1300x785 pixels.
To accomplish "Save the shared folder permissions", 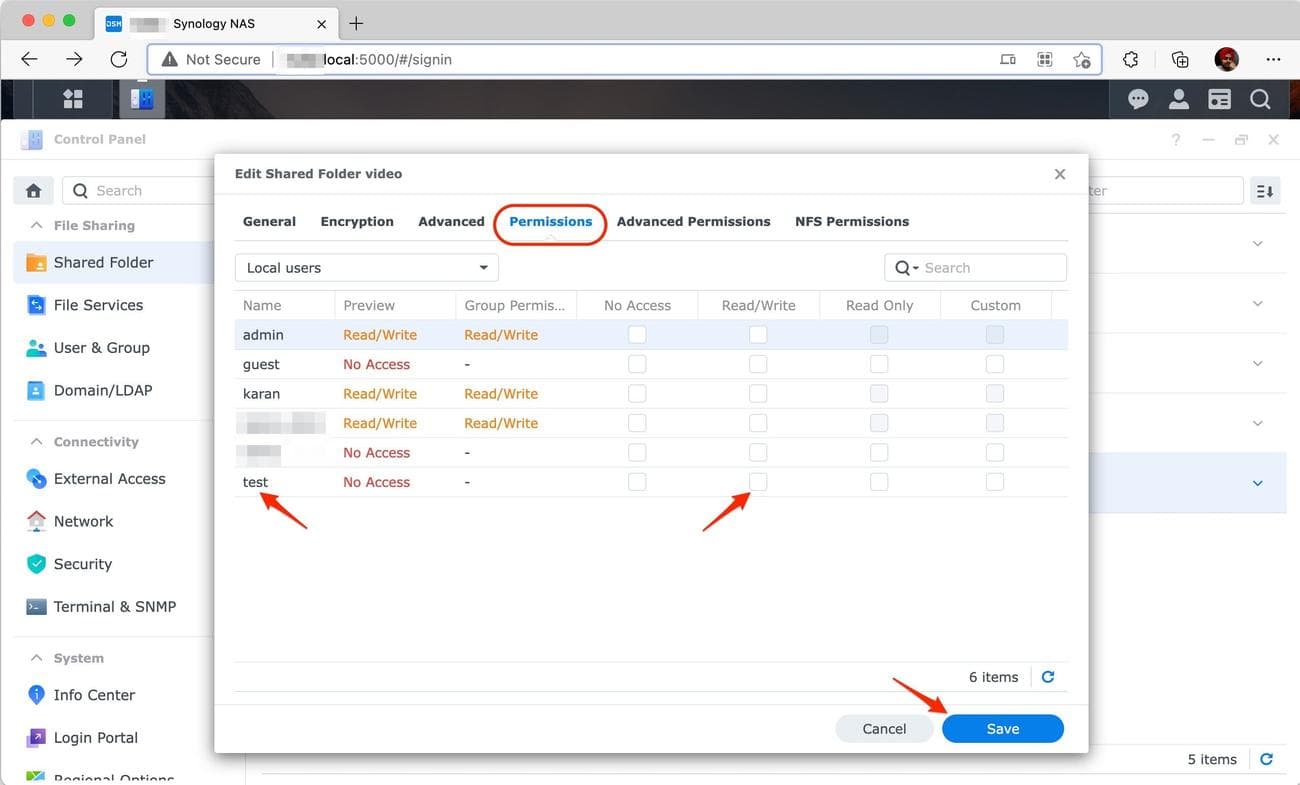I will pyautogui.click(x=1002, y=728).
